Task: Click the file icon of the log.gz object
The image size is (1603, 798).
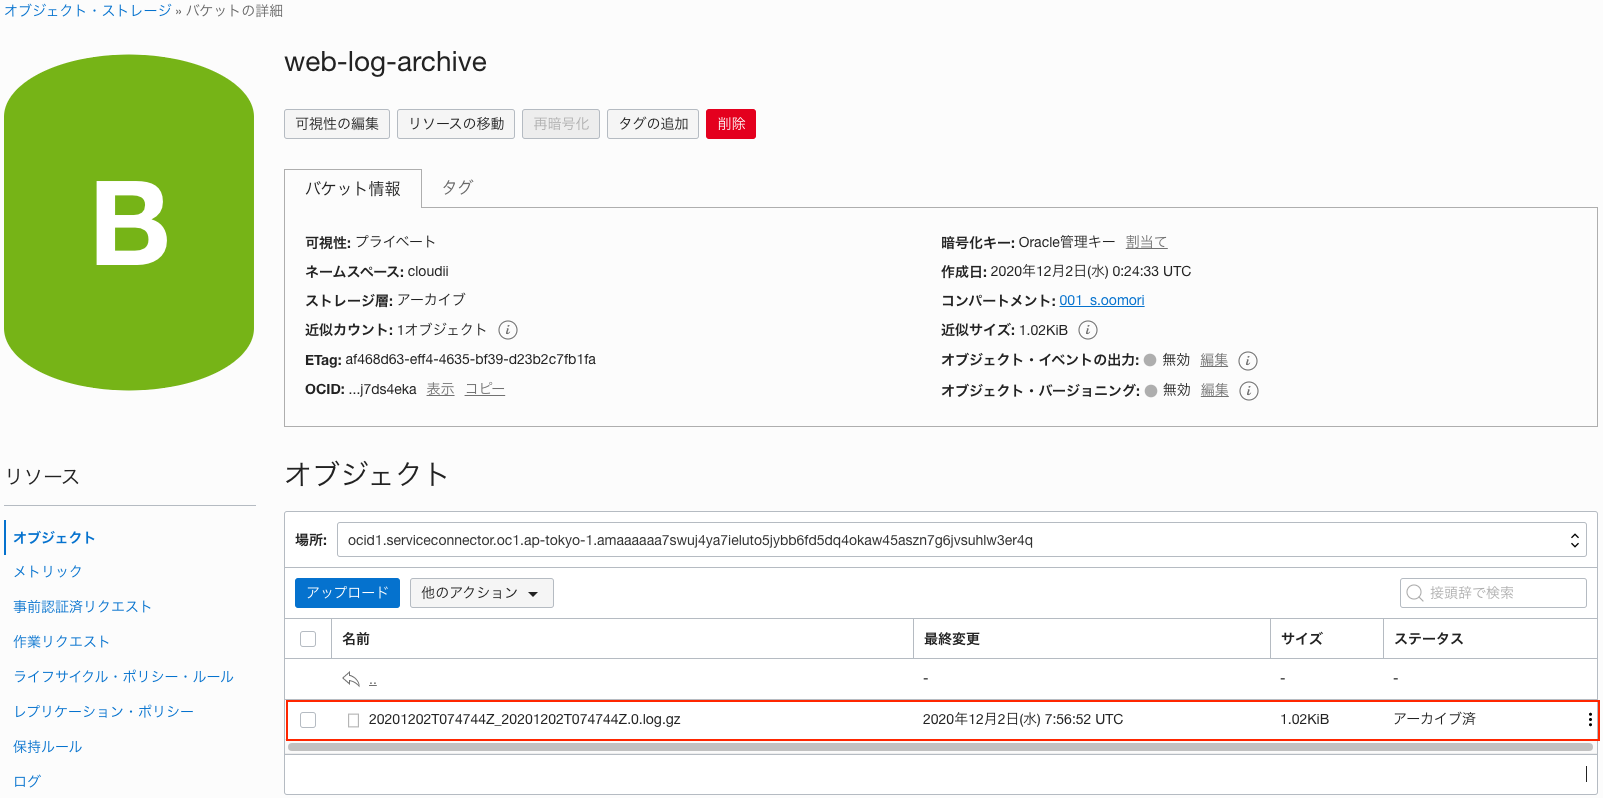Action: click(x=353, y=720)
